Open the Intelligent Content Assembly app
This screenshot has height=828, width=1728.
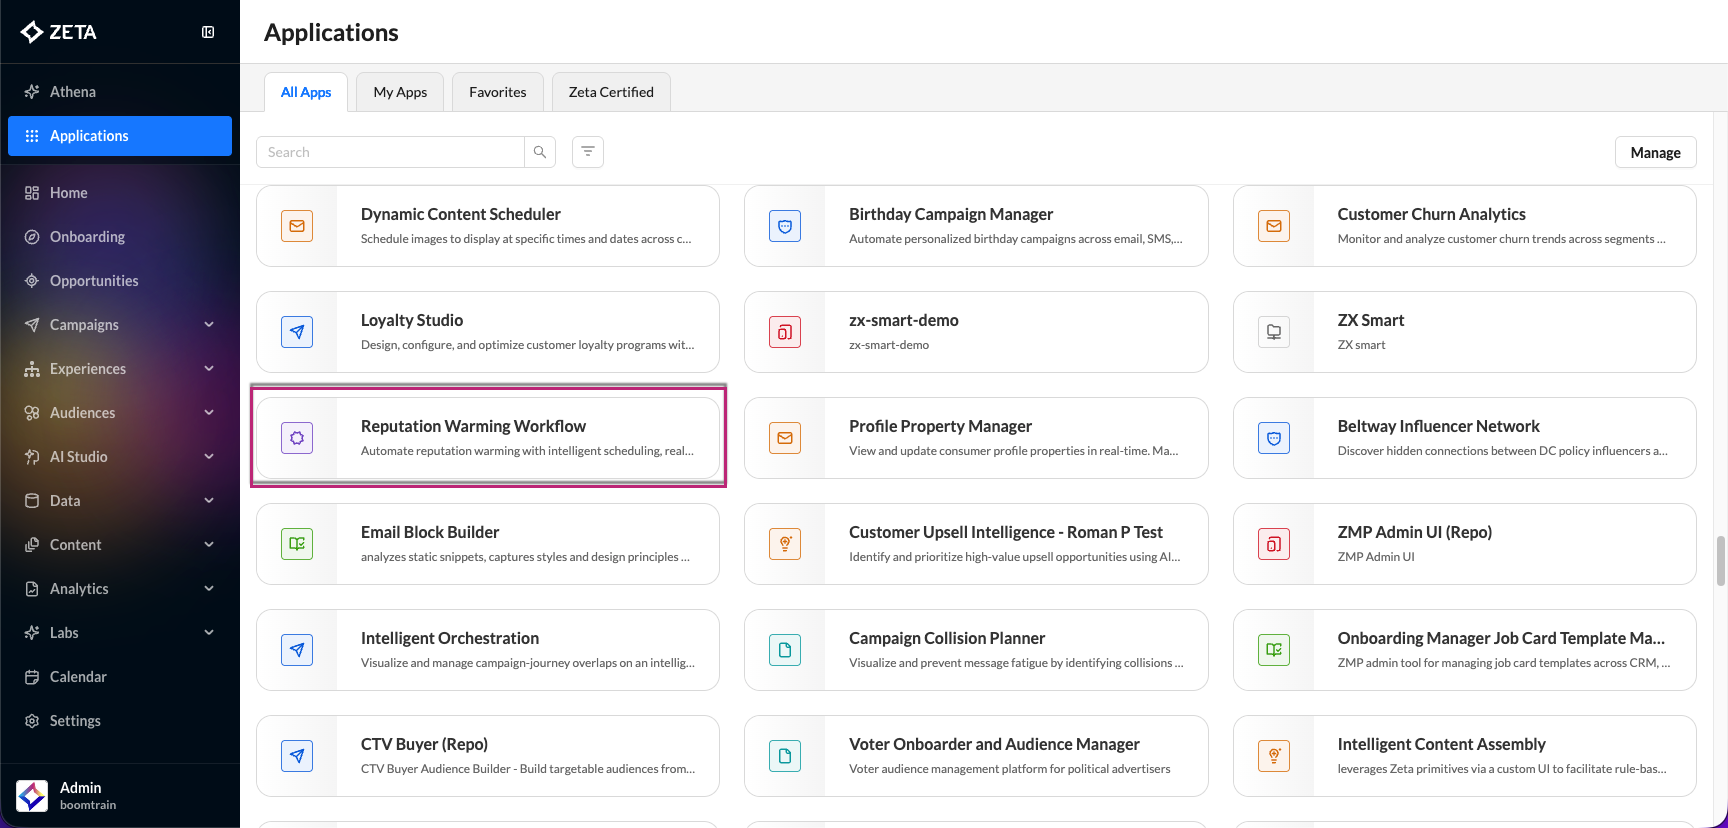1465,756
